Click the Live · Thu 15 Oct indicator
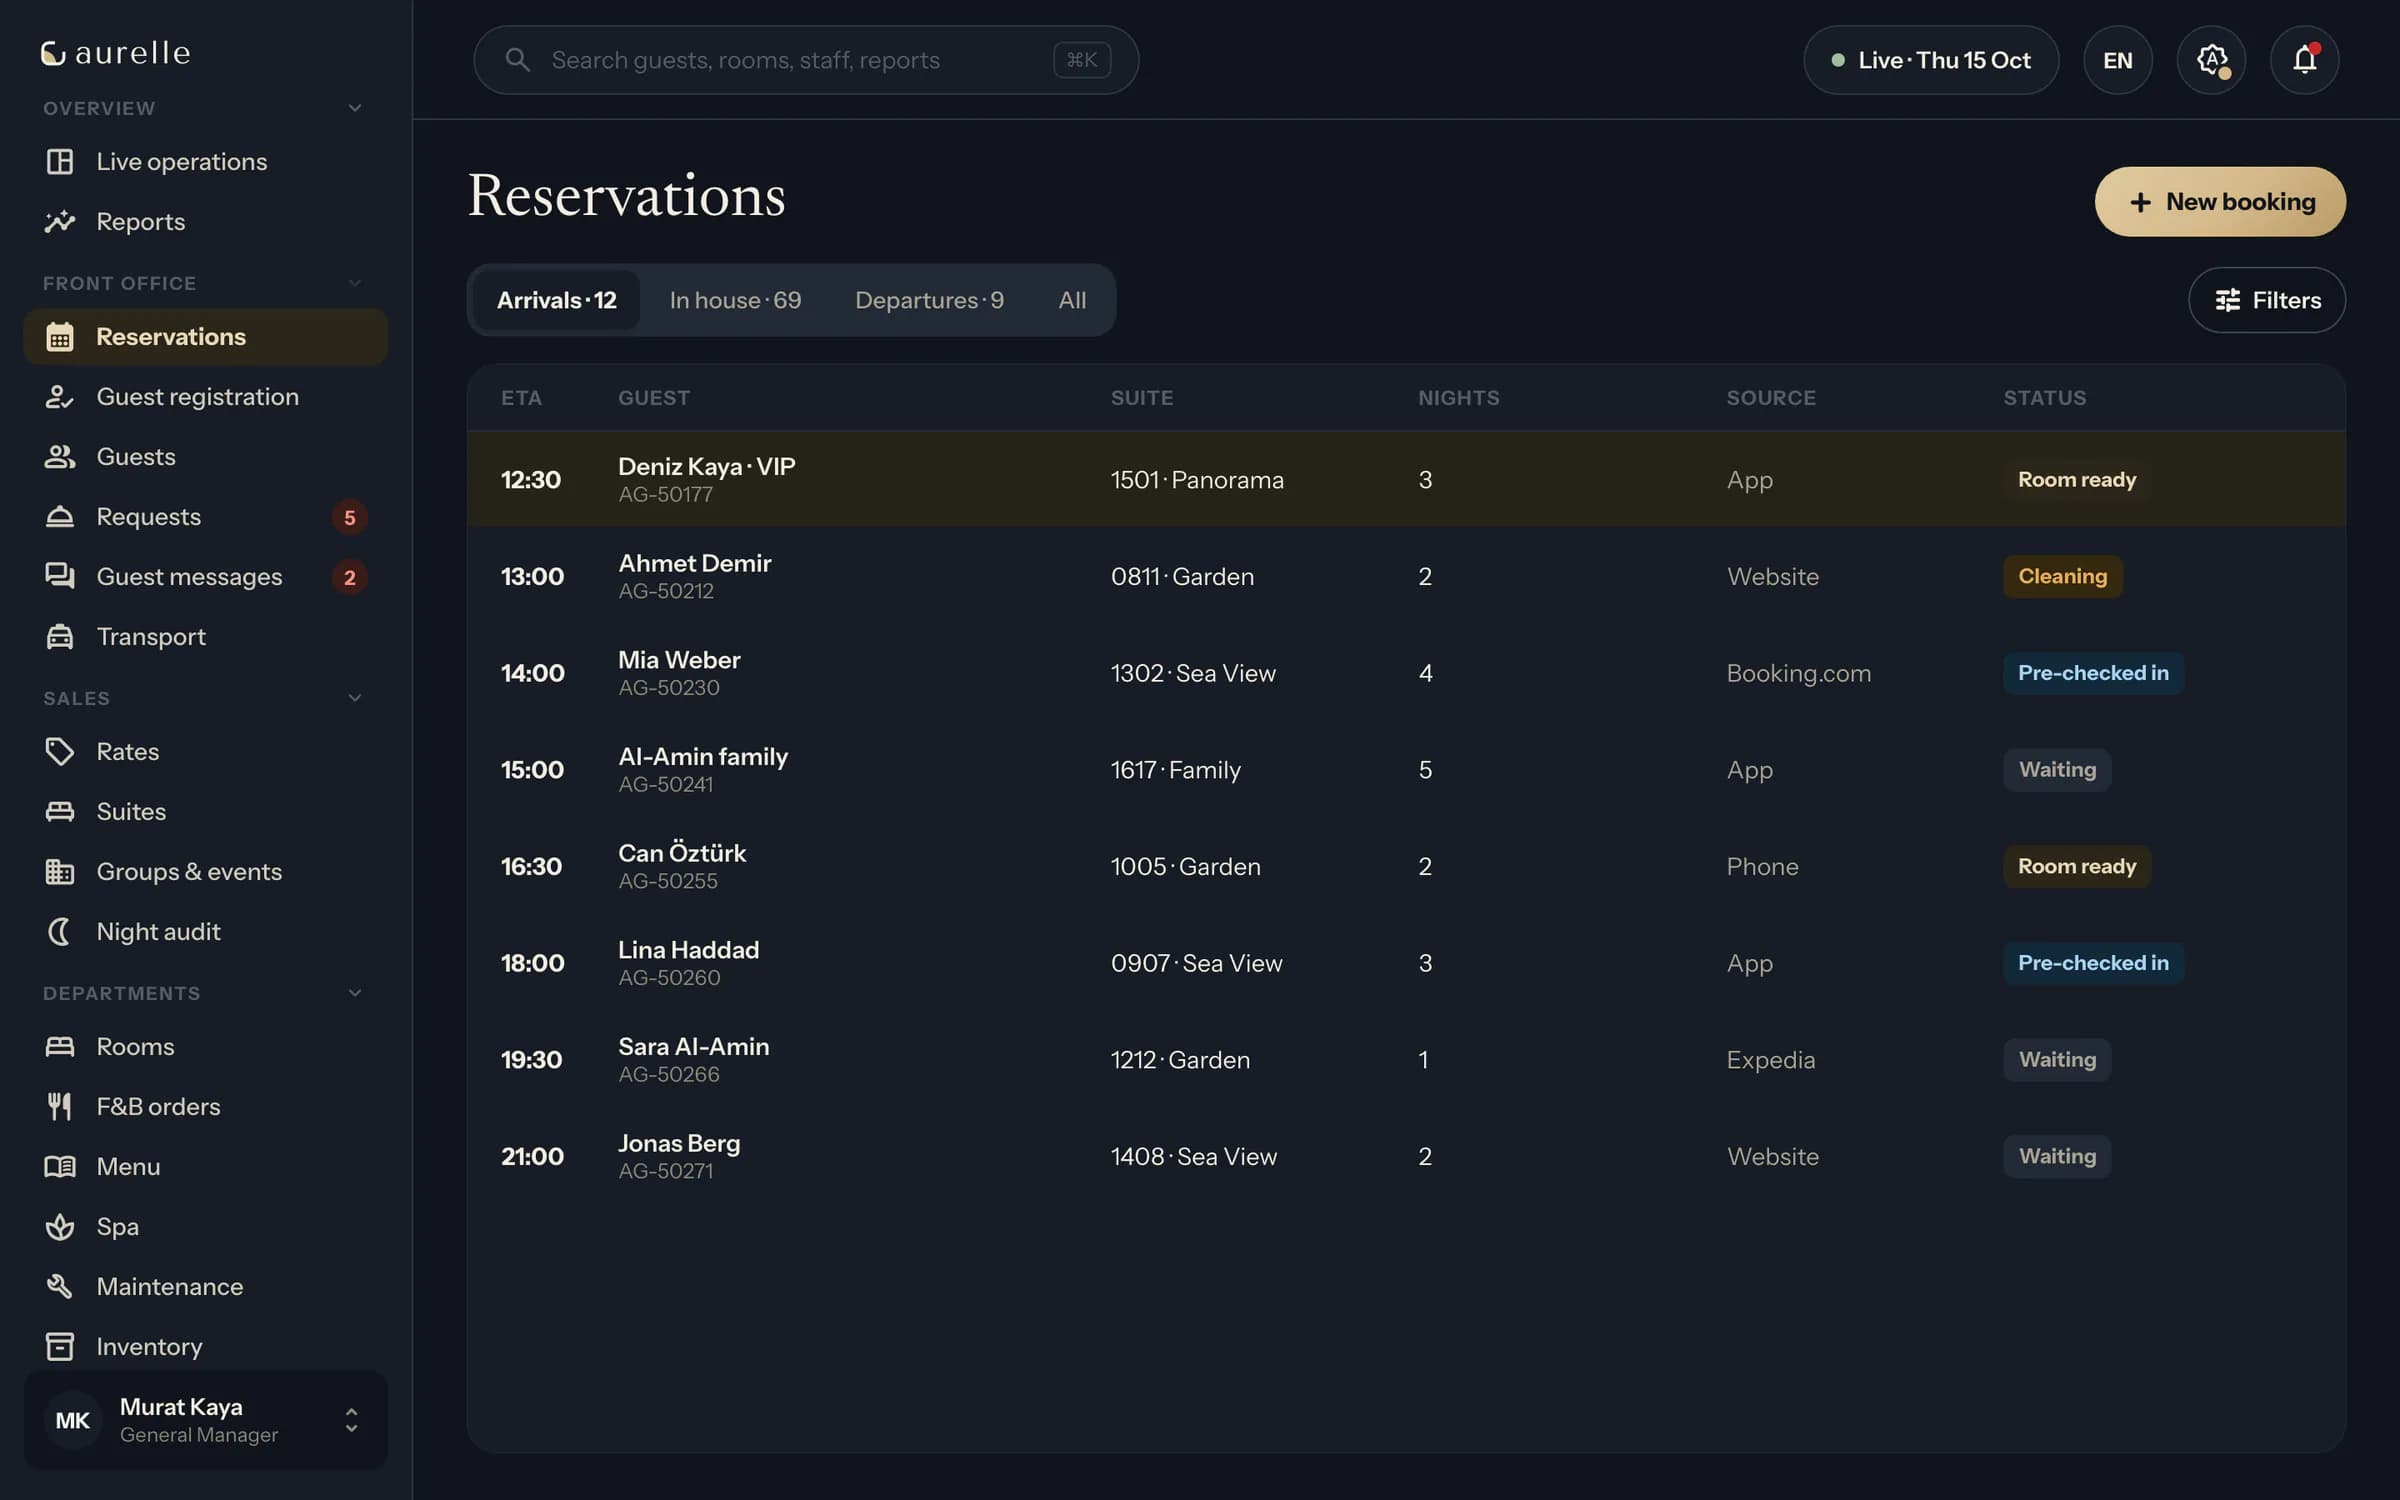The height and width of the screenshot is (1500, 2400). [x=1931, y=60]
